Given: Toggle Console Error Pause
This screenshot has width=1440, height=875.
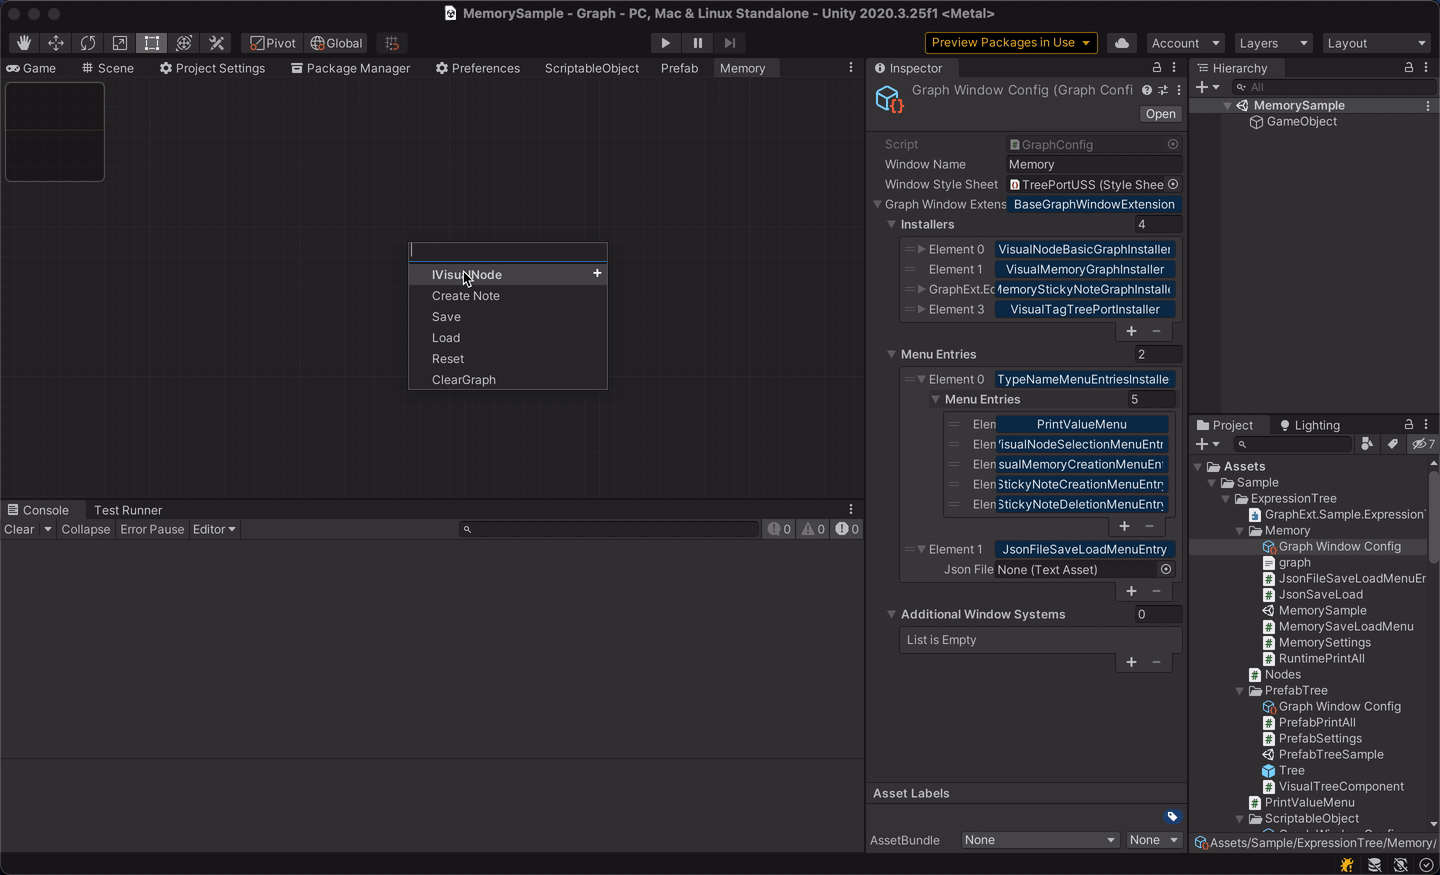Looking at the screenshot, I should (x=152, y=529).
